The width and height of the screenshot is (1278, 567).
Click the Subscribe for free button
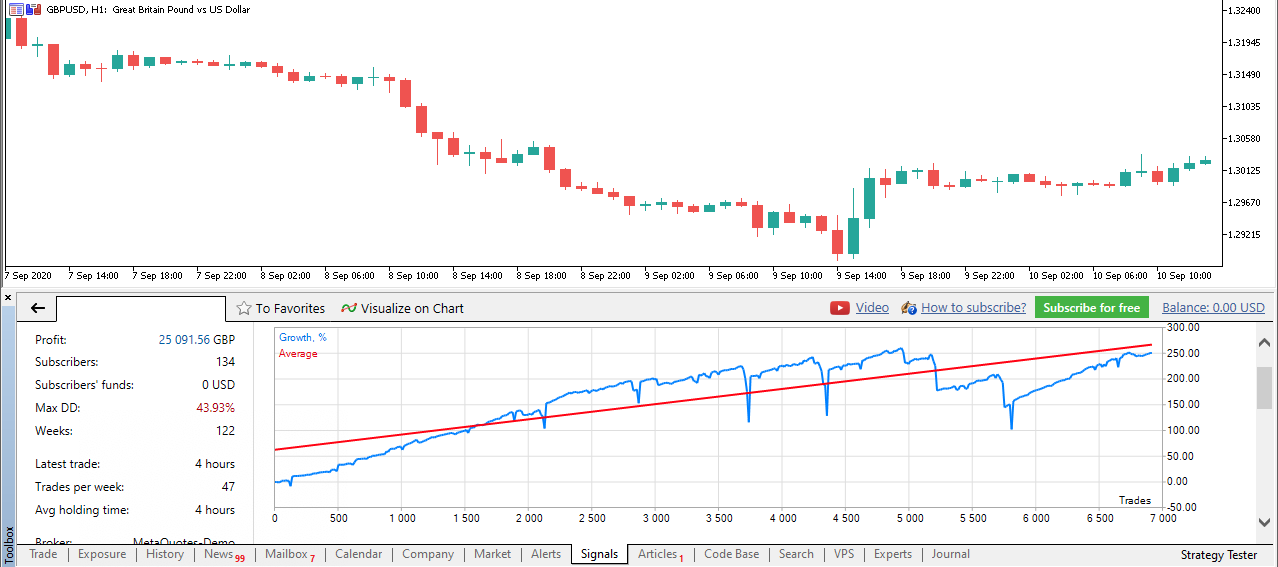pyautogui.click(x=1091, y=308)
